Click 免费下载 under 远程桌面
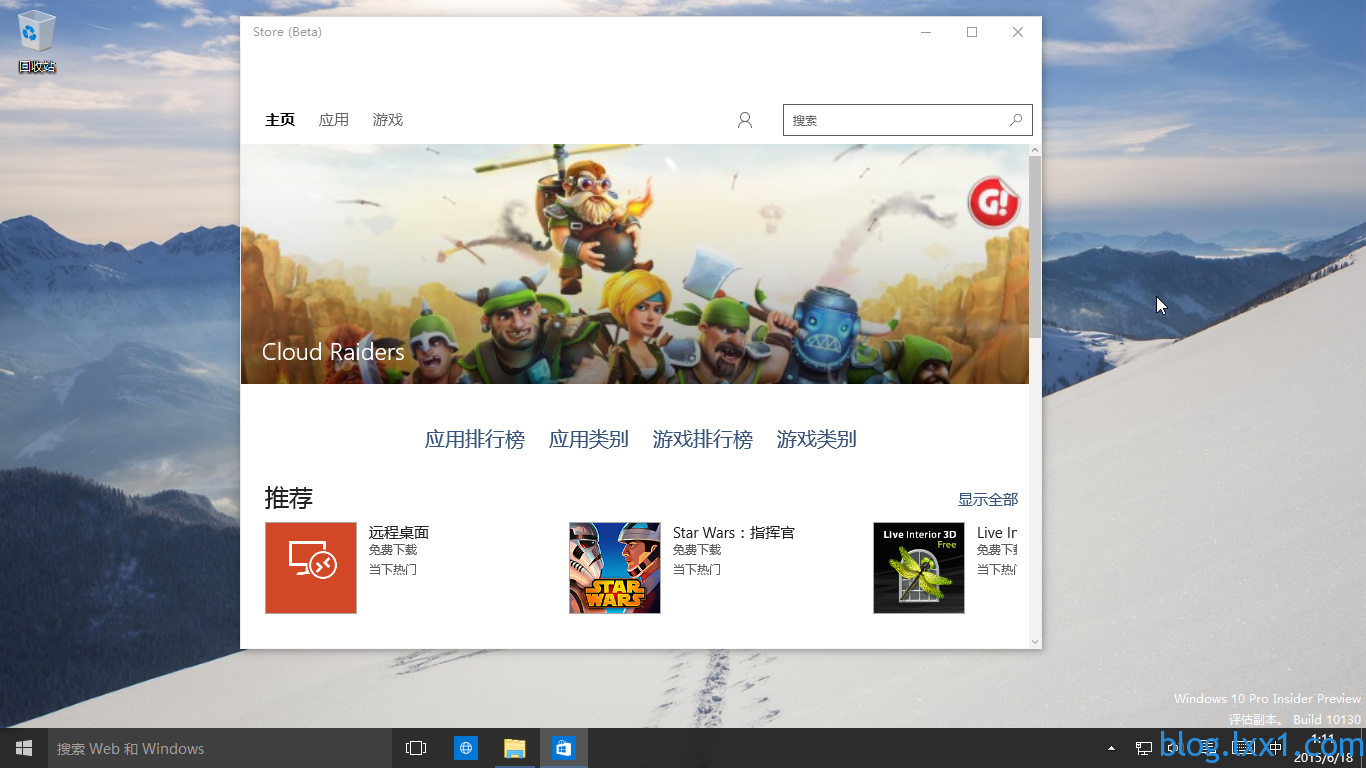Image resolution: width=1366 pixels, height=768 pixels. [x=393, y=550]
